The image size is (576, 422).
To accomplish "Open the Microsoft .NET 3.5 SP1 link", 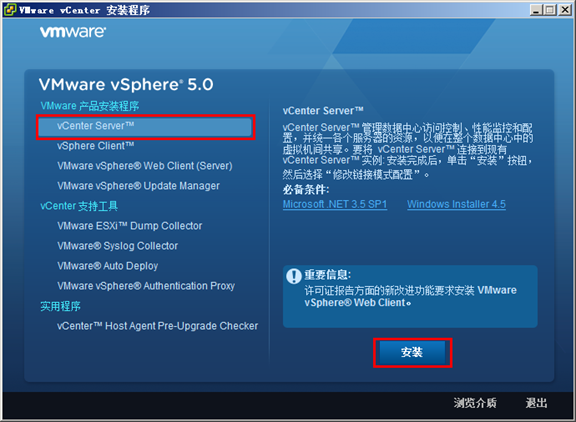I will [x=335, y=204].
